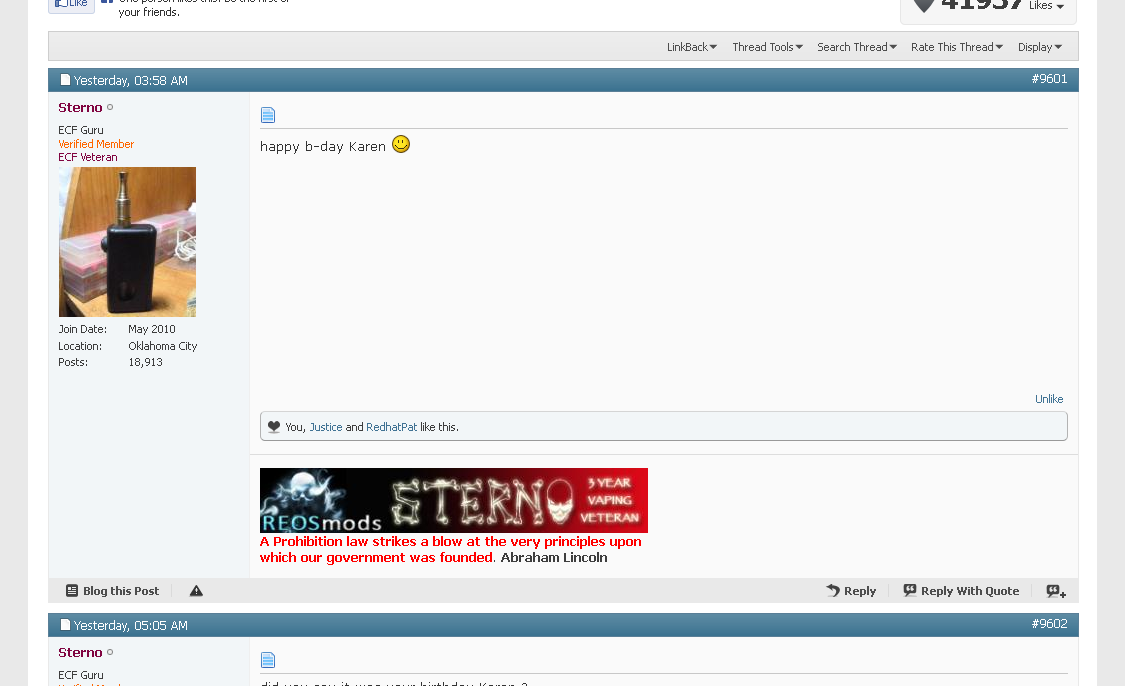Open permalink for post #9602
Viewport: 1144px width, 686px height.
click(x=1049, y=624)
